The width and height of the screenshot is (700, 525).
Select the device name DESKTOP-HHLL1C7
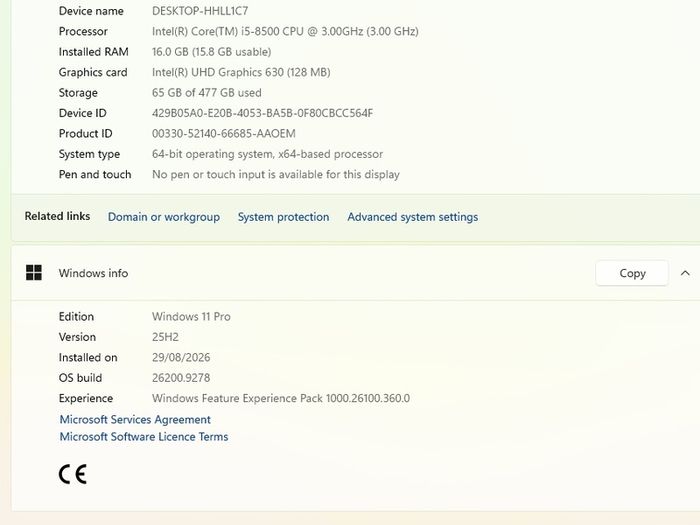tap(200, 11)
